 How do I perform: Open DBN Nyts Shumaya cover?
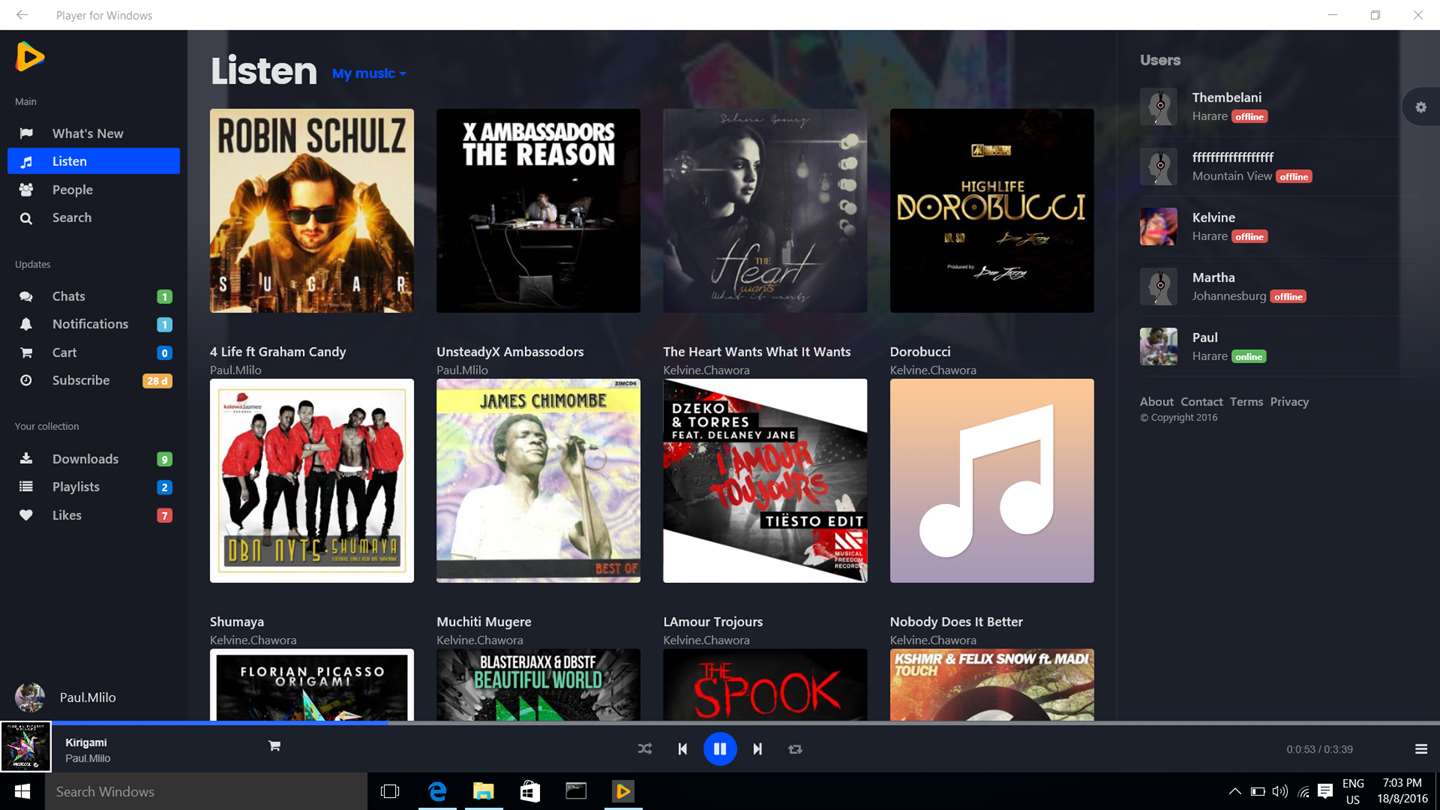pos(312,481)
